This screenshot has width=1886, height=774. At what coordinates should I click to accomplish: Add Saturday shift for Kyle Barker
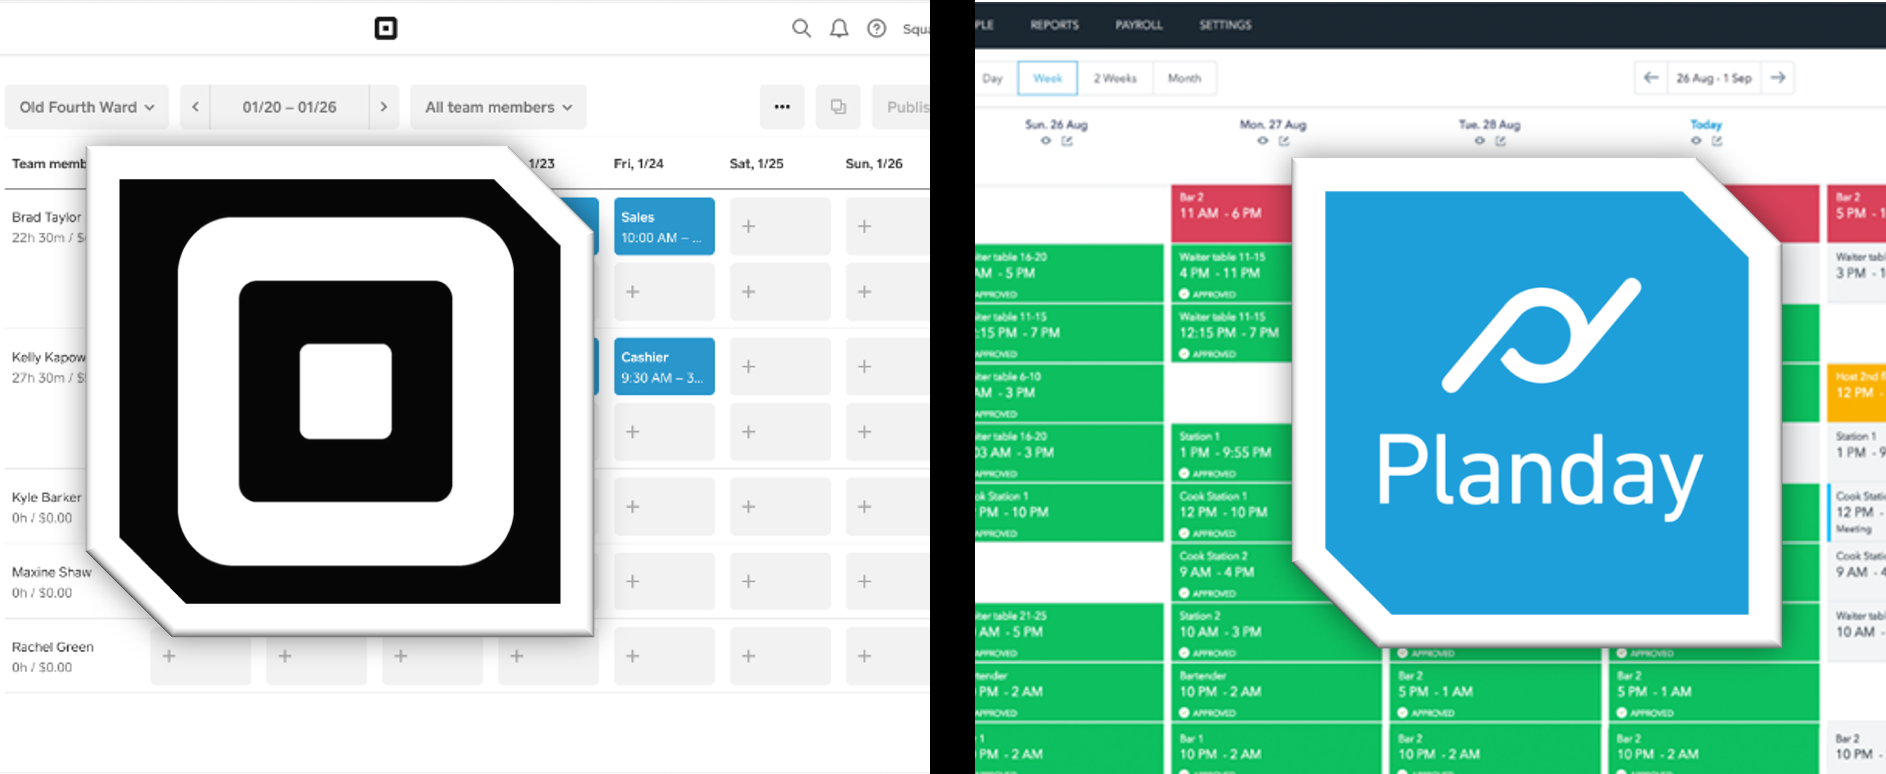(780, 507)
